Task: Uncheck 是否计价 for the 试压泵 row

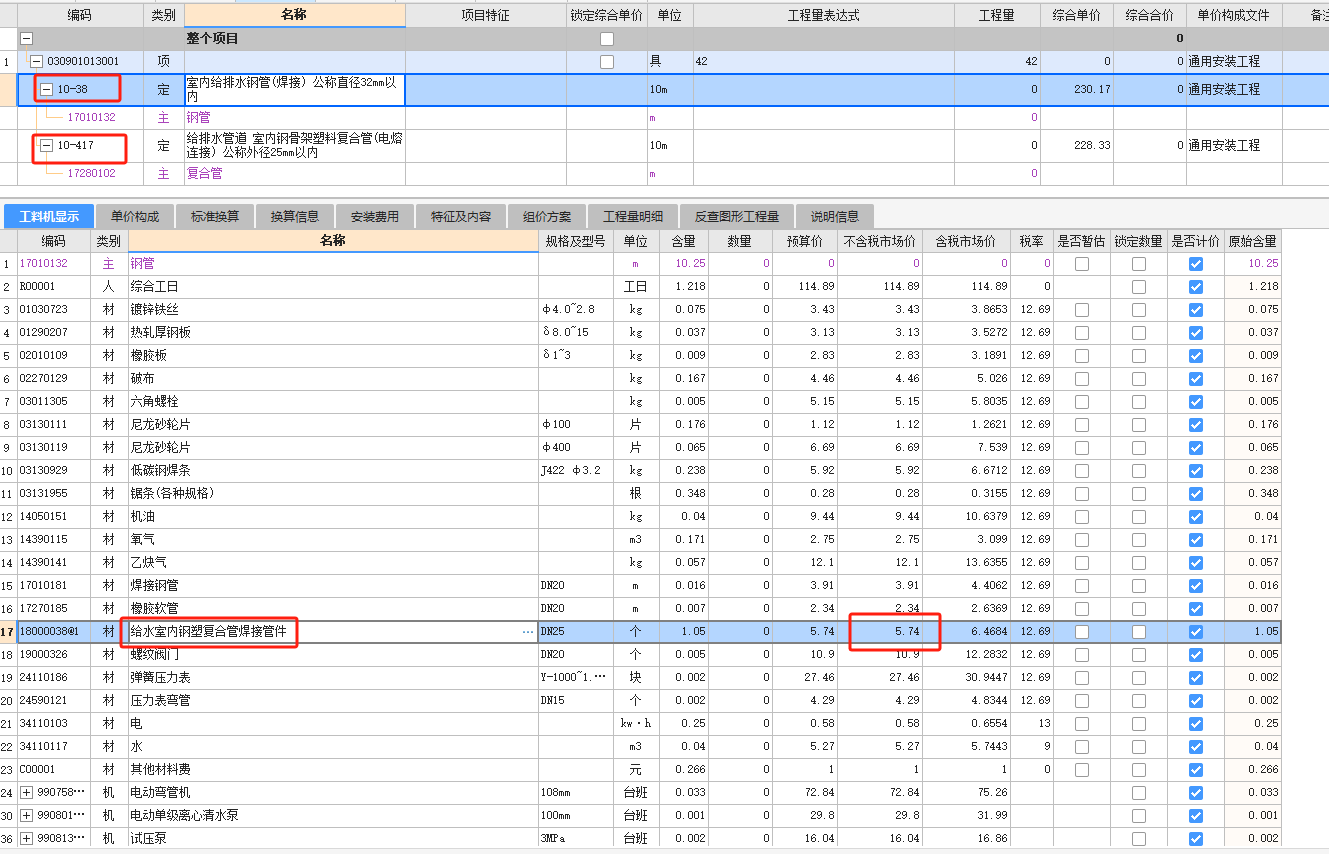Action: point(1195,839)
